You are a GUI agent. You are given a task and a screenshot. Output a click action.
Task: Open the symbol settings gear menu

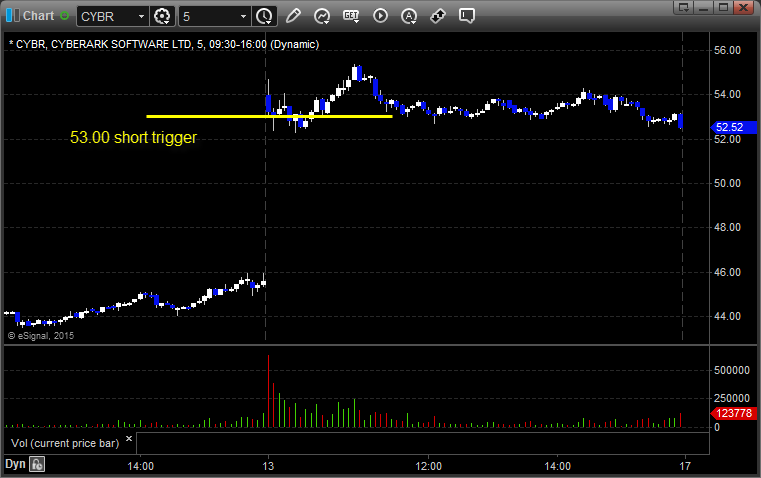(162, 16)
